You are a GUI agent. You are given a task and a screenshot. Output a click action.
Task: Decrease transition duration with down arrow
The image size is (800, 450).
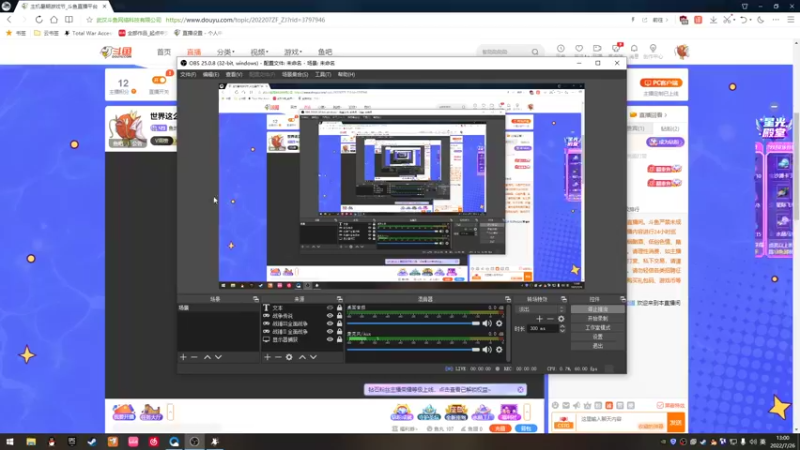pos(562,331)
